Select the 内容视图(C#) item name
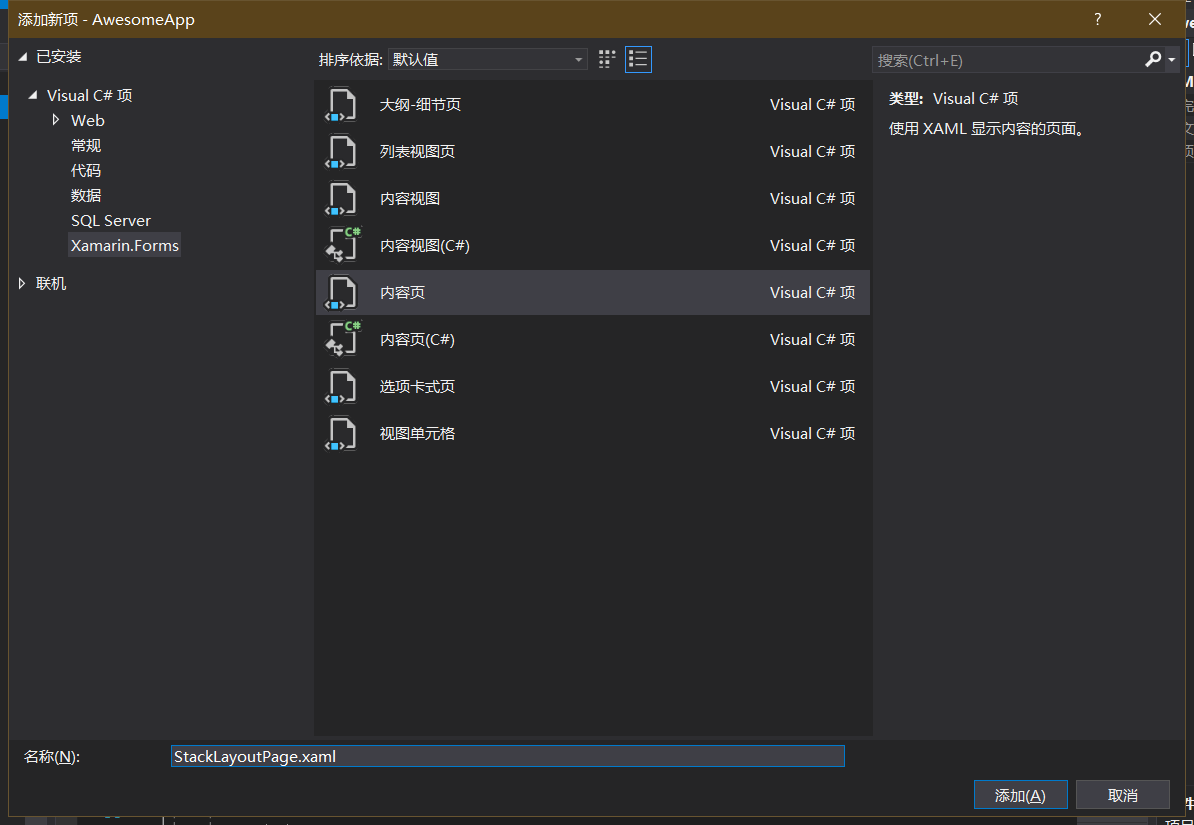Screen dimensions: 1194x825 [425, 246]
